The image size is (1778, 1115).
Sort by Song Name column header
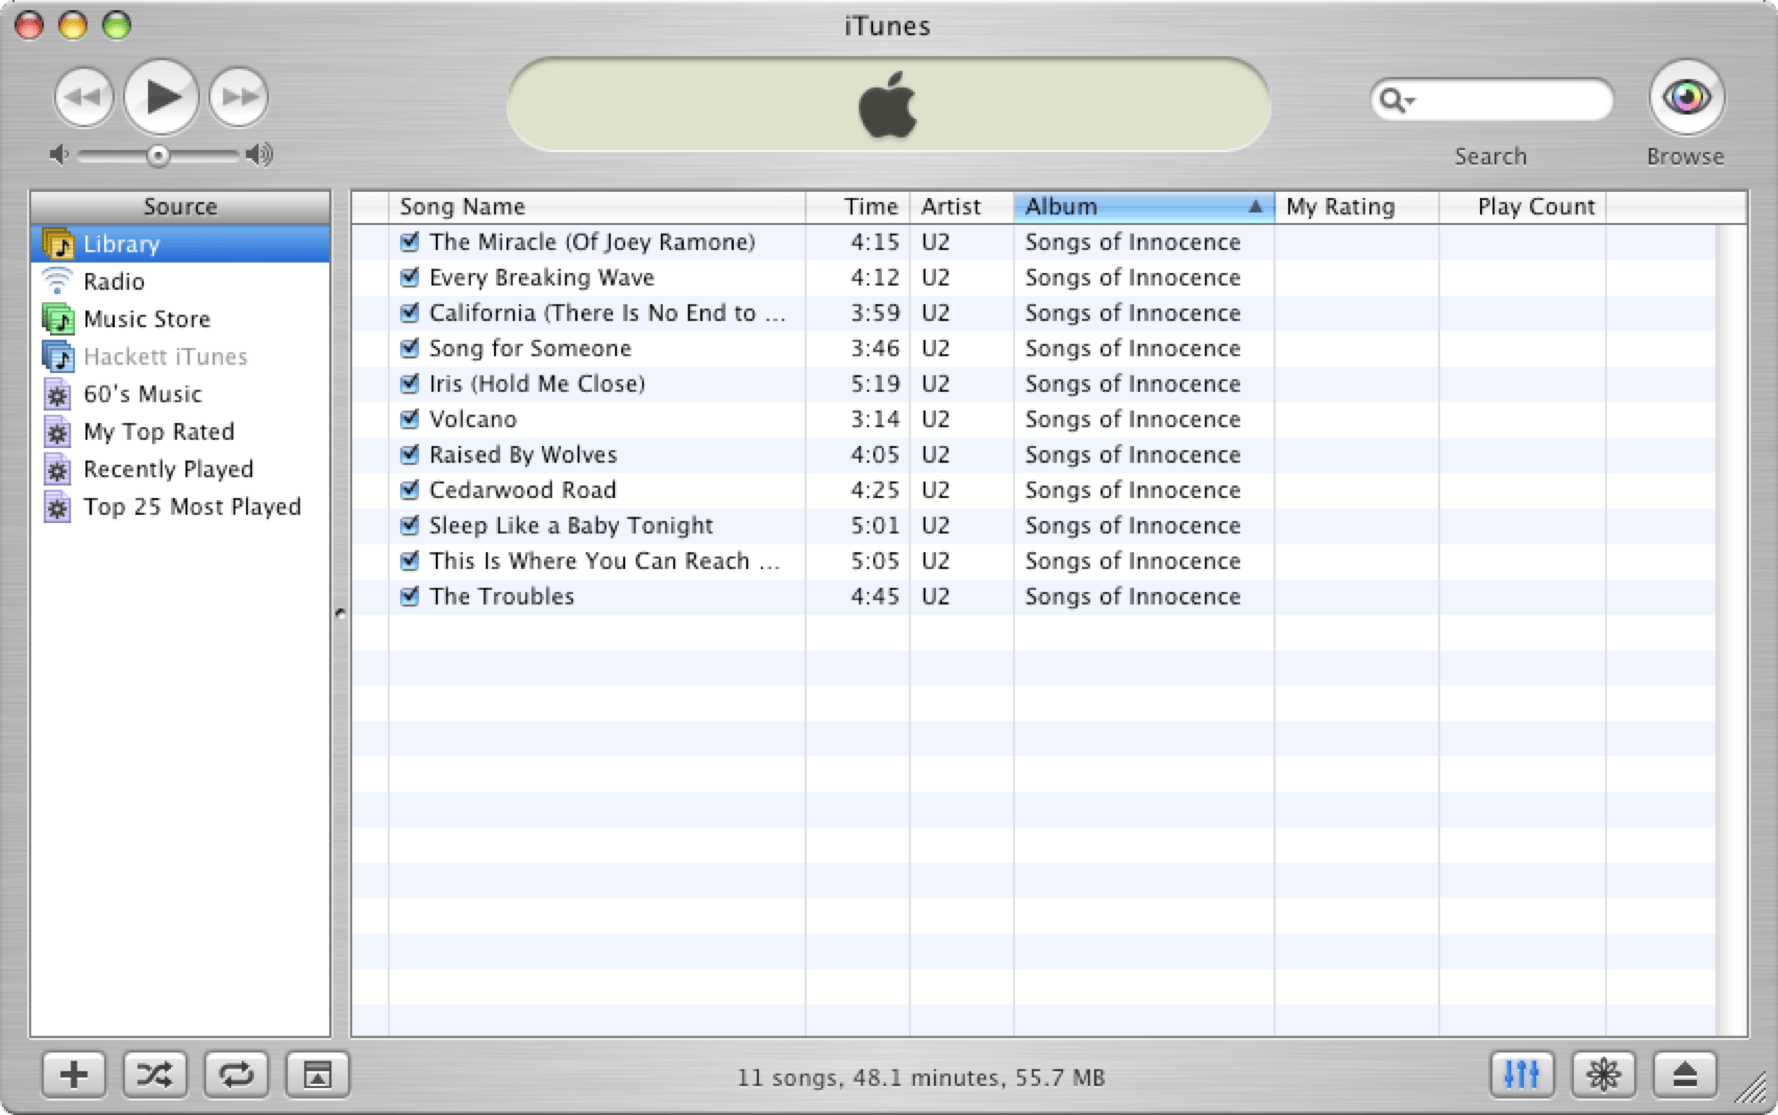(x=597, y=207)
